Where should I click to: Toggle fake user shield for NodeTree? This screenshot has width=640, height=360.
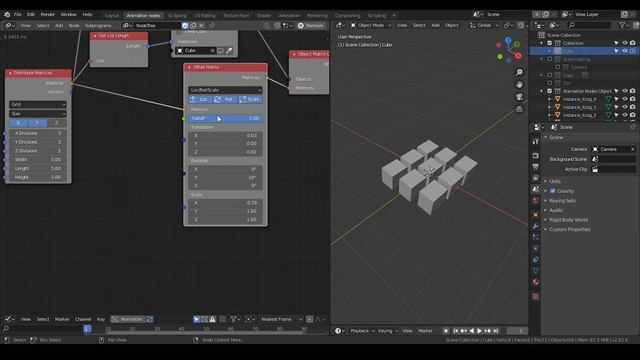[185, 25]
